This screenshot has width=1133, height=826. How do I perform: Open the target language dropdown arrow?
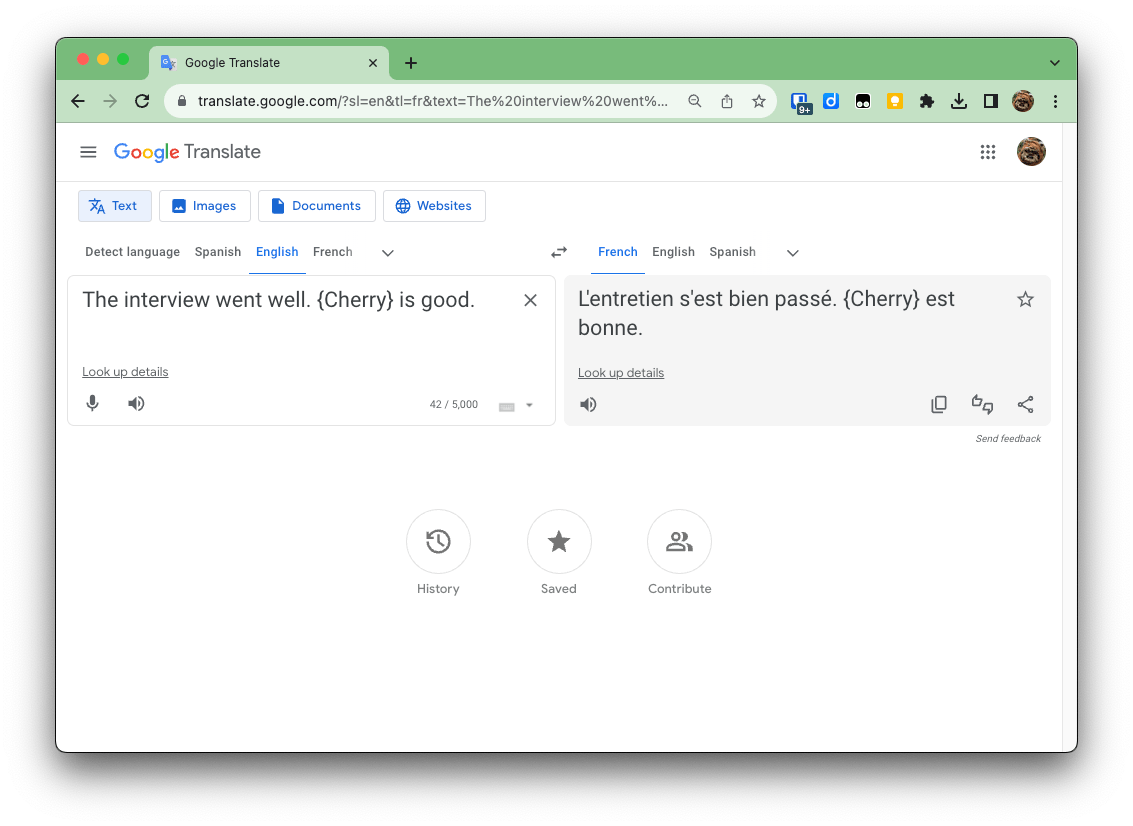click(x=792, y=253)
